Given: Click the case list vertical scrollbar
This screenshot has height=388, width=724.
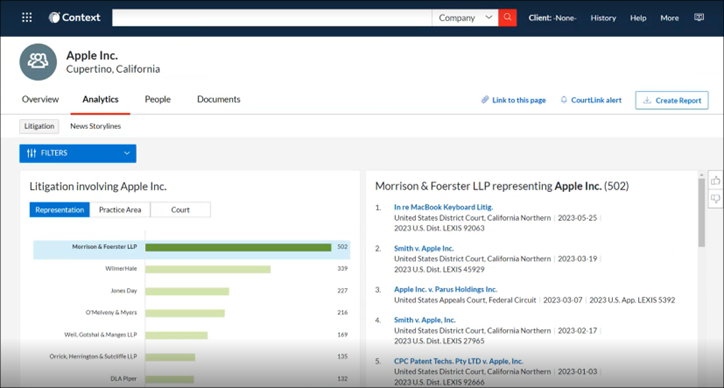Looking at the screenshot, I should [x=701, y=212].
